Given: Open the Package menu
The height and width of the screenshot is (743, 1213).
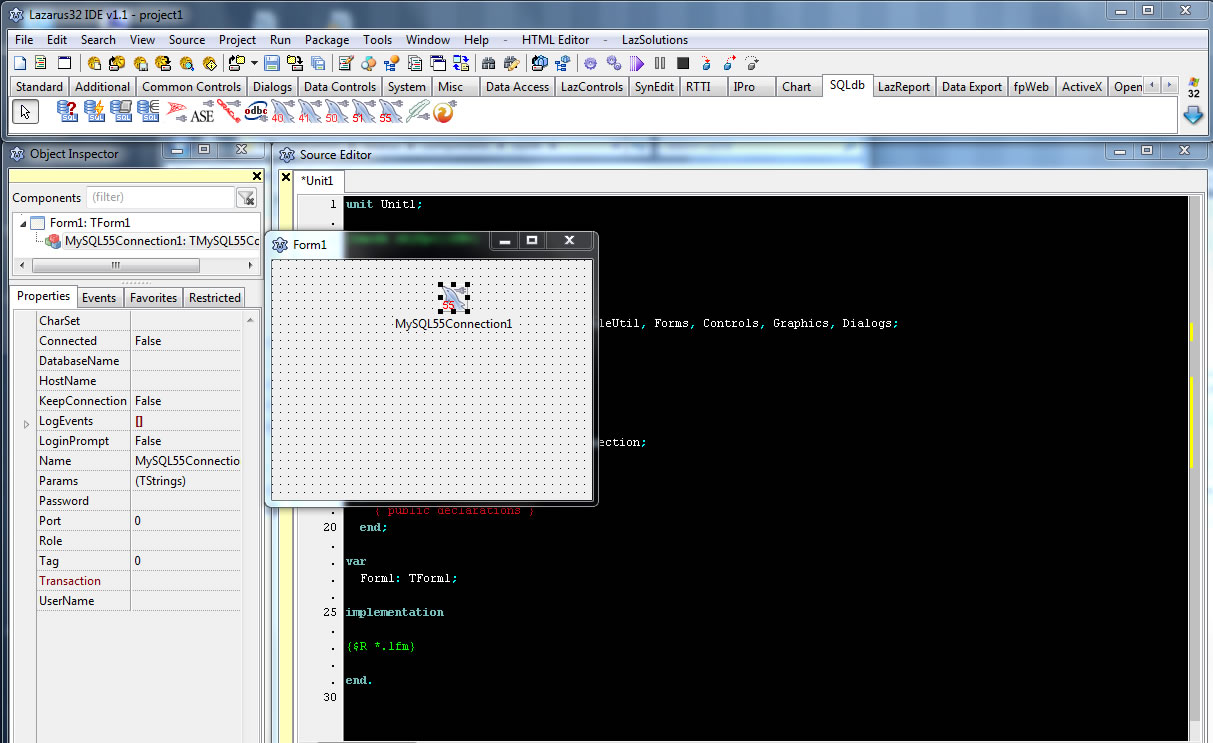Looking at the screenshot, I should click(327, 40).
